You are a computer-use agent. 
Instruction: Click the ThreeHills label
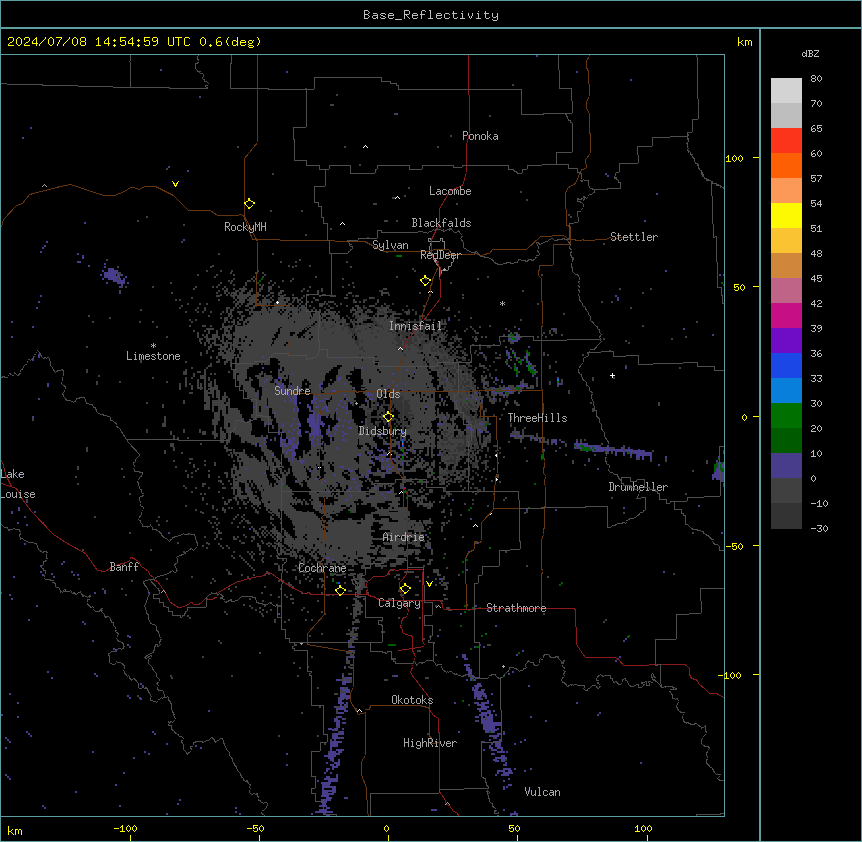(537, 418)
